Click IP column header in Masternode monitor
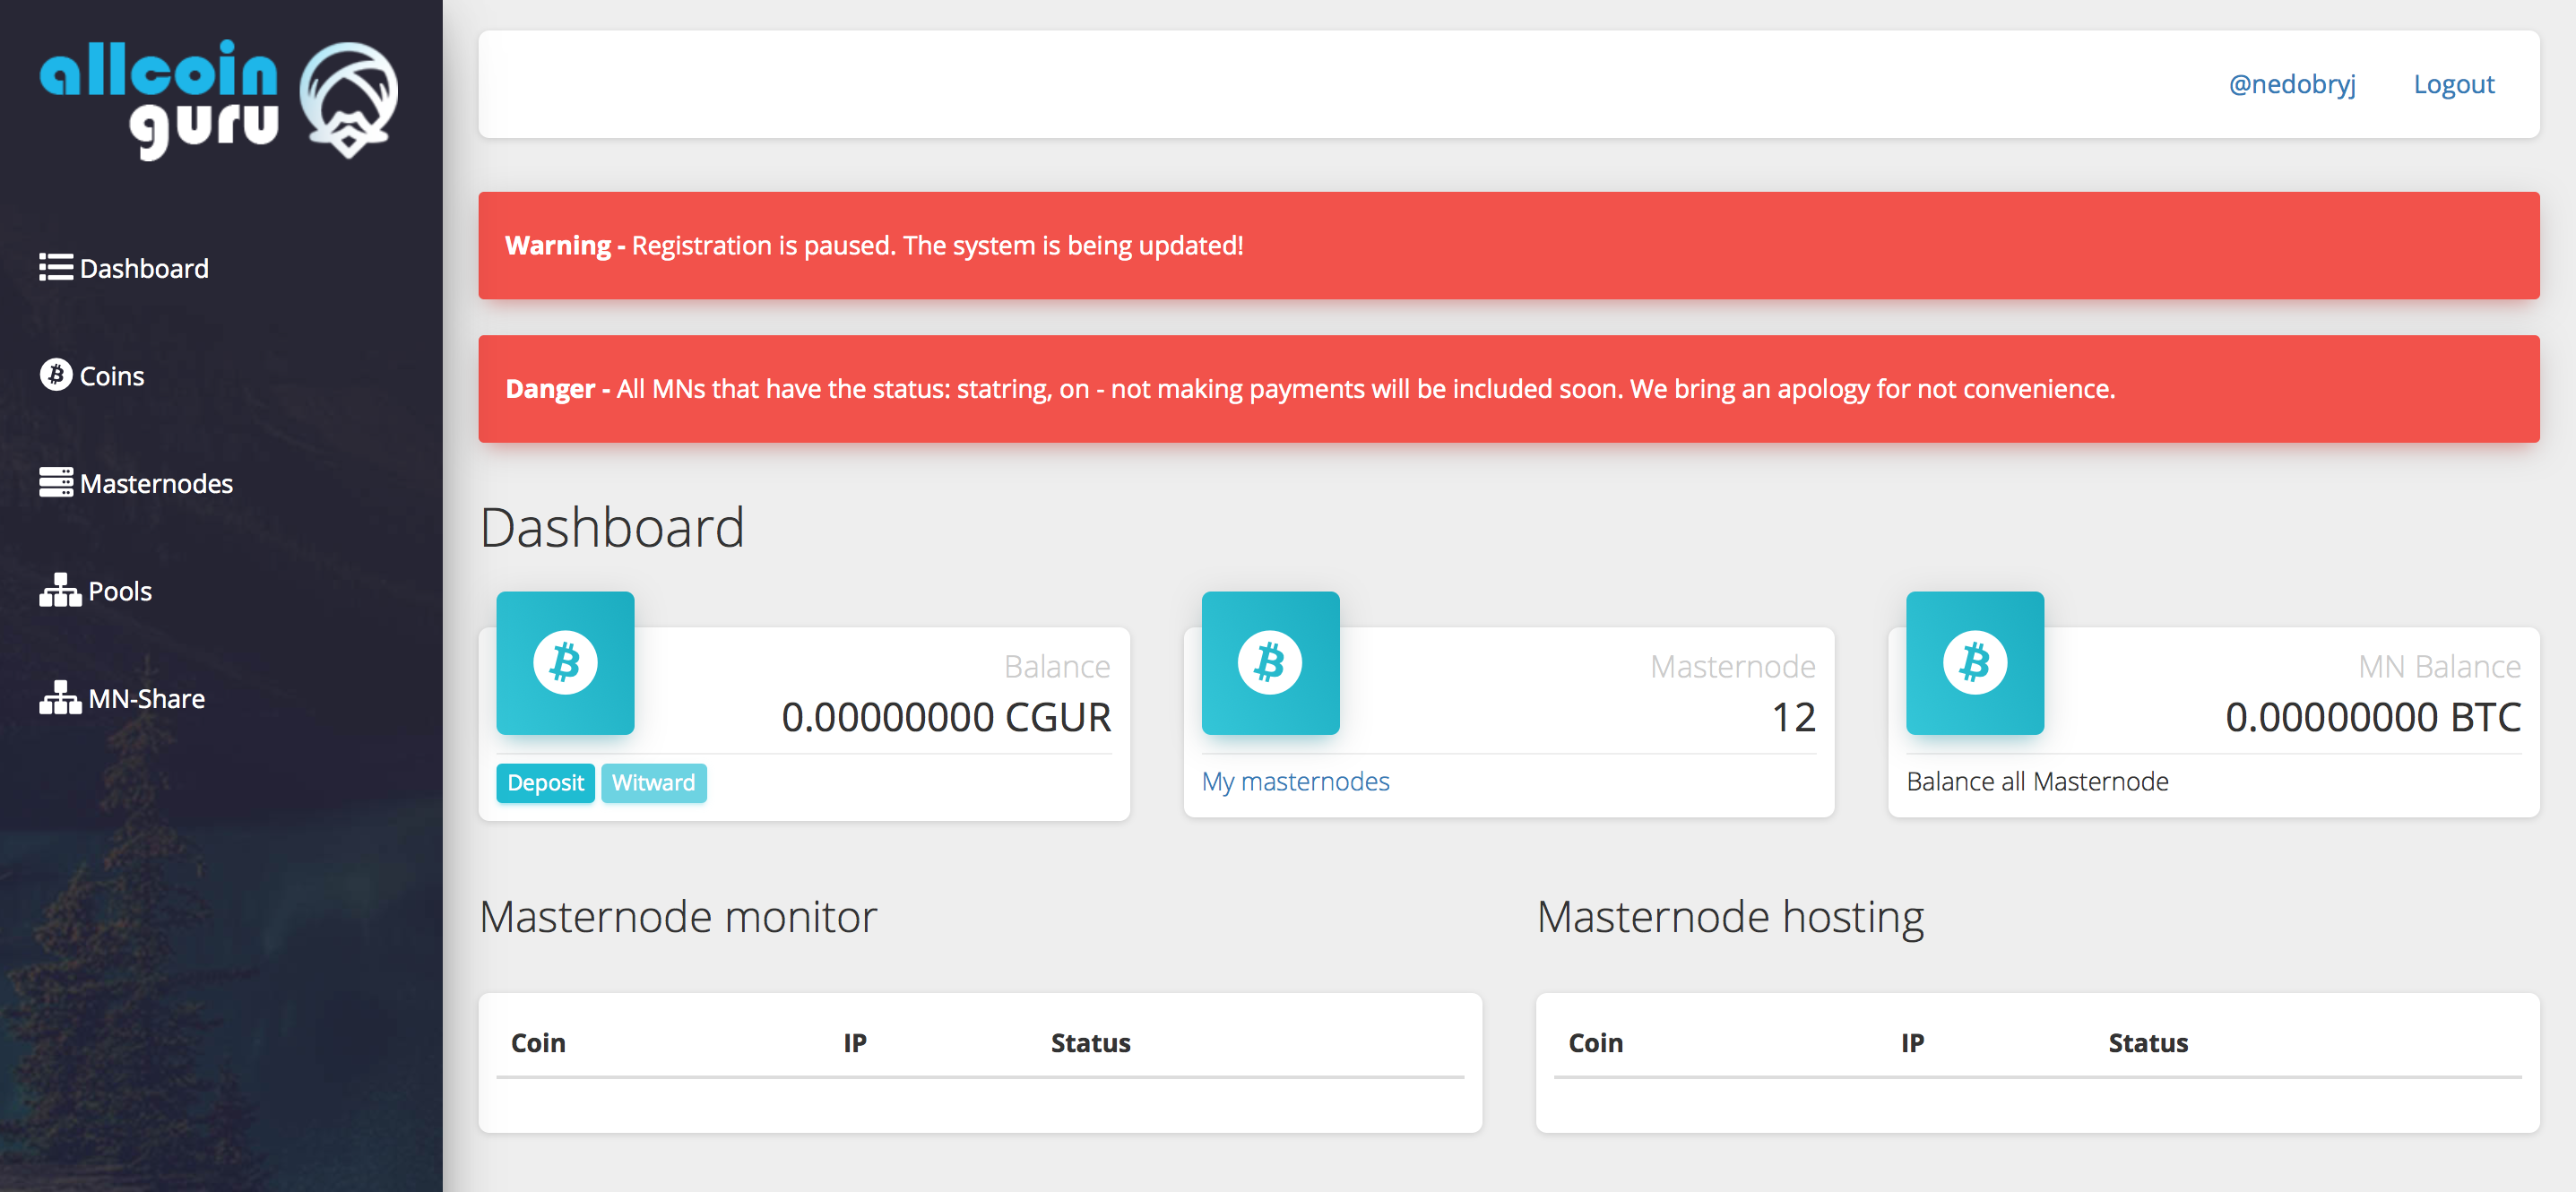 pos(854,1043)
